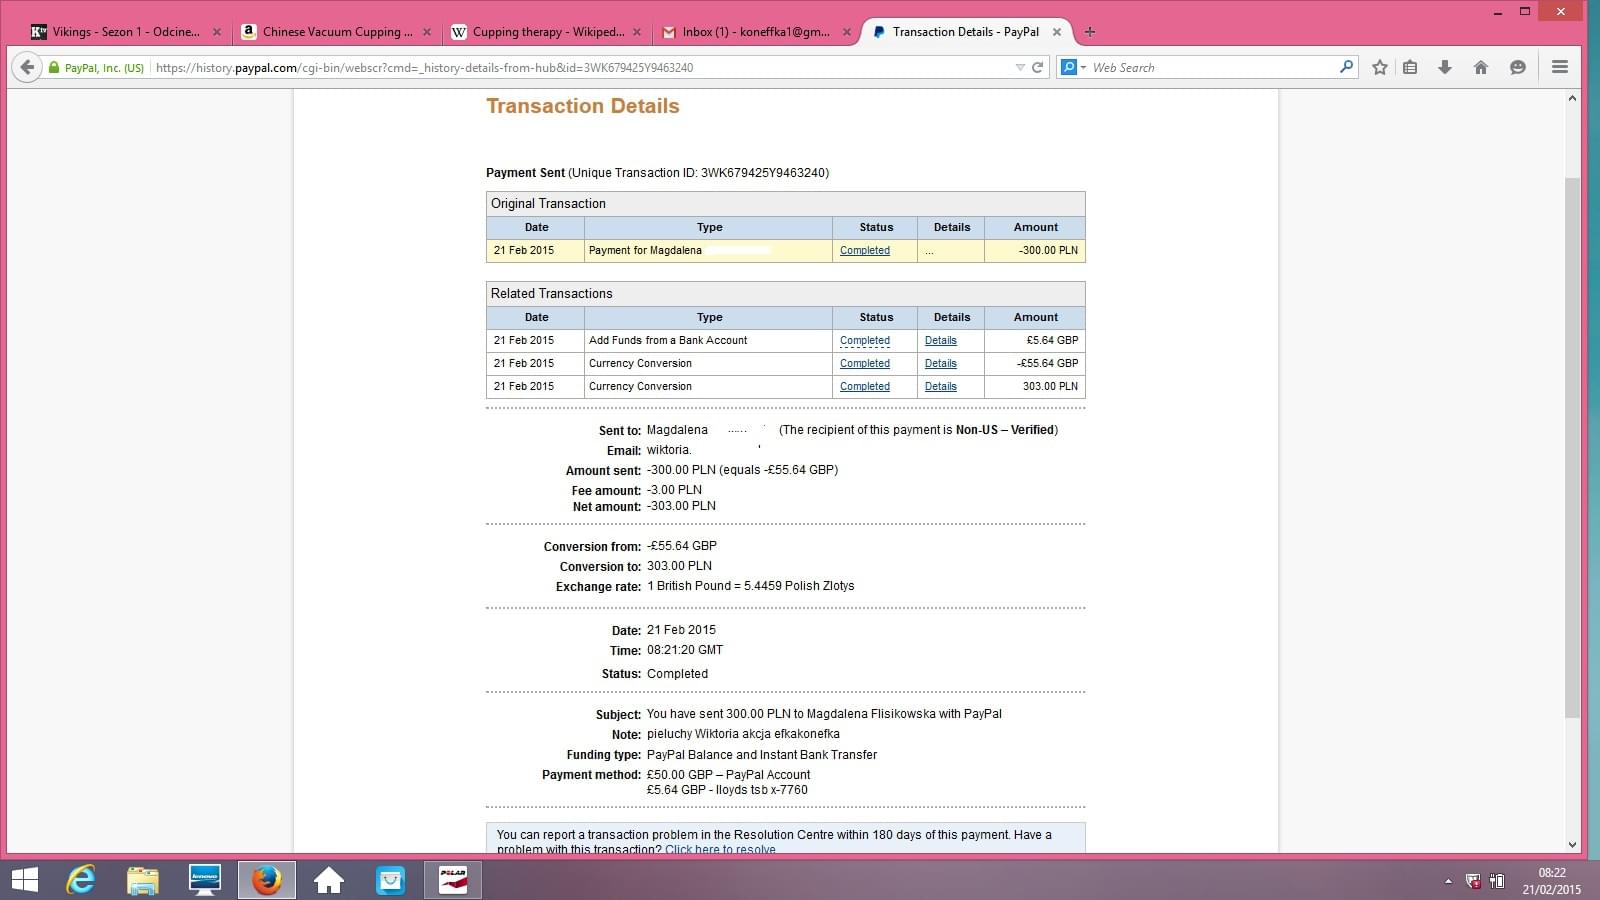
Task: Click Completed link for Add Funds row
Action: click(865, 341)
